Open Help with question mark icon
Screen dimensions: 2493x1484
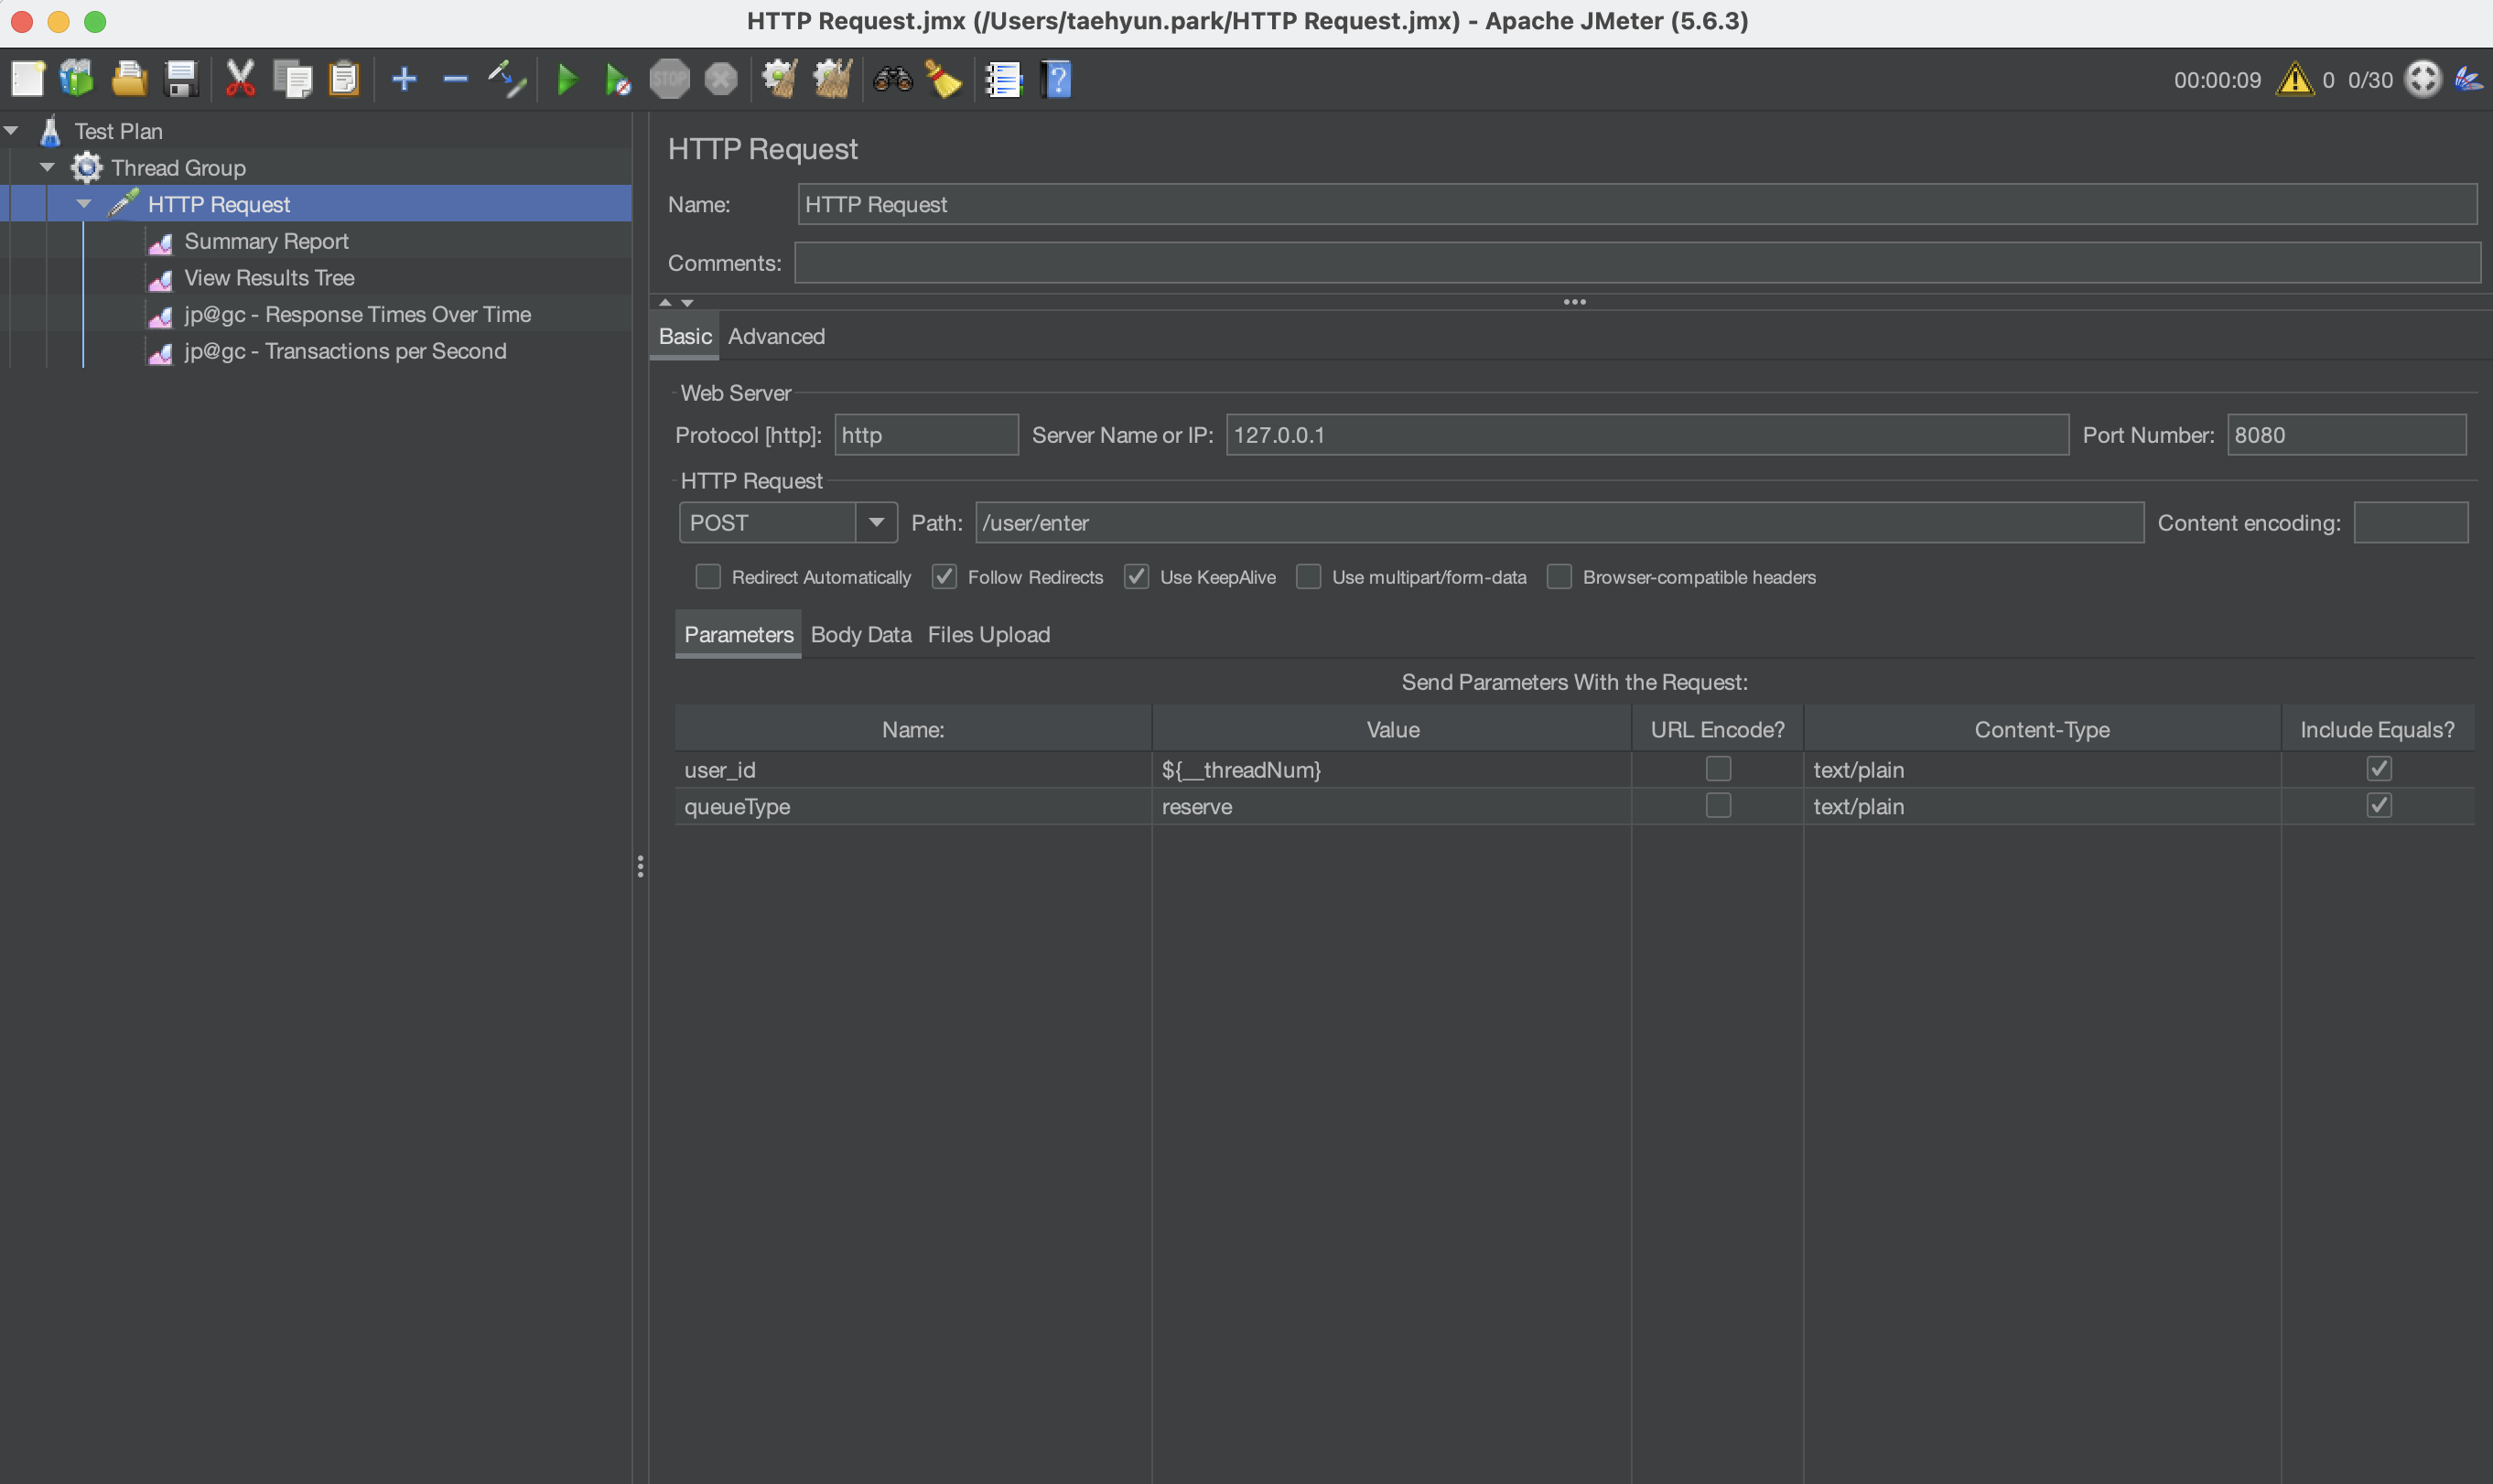click(1056, 79)
